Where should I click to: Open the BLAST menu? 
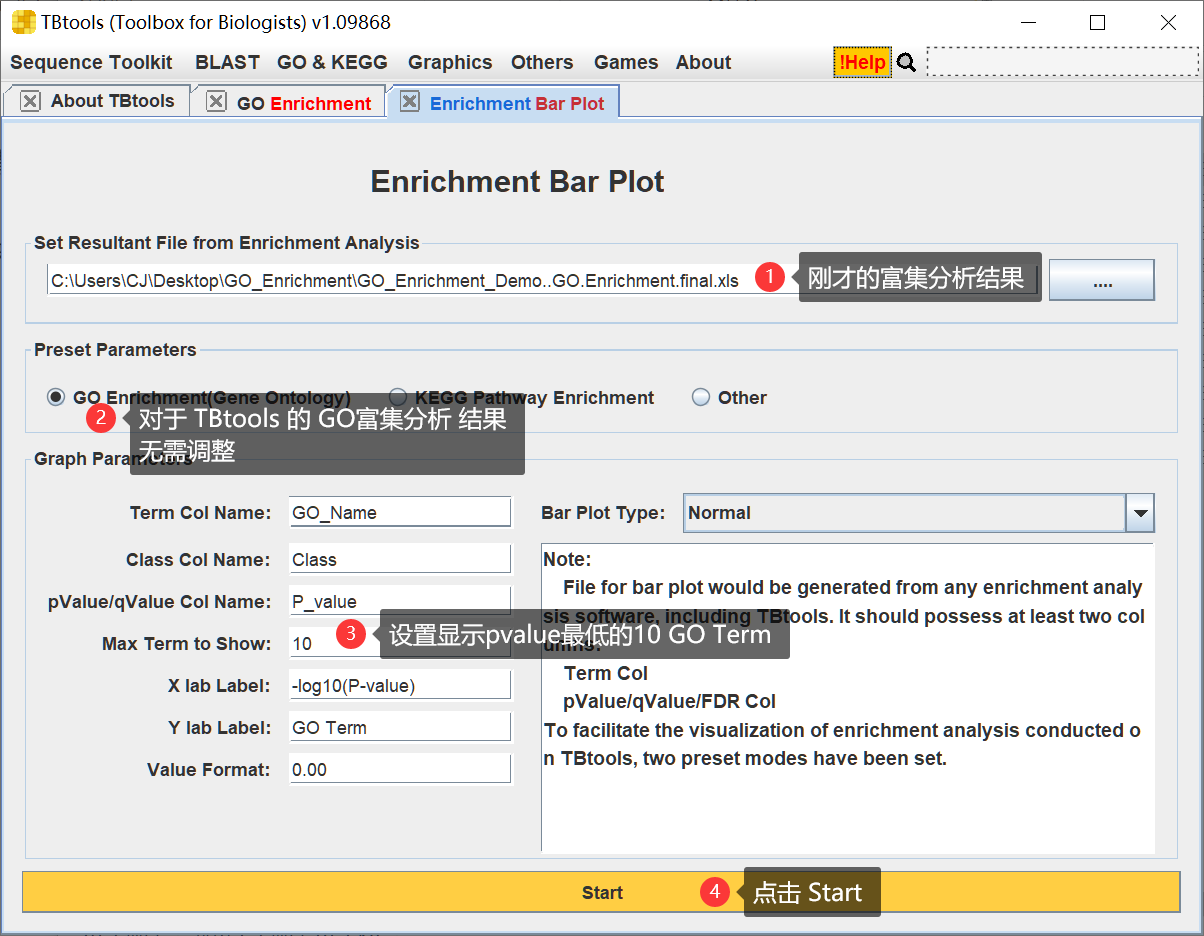pos(227,62)
